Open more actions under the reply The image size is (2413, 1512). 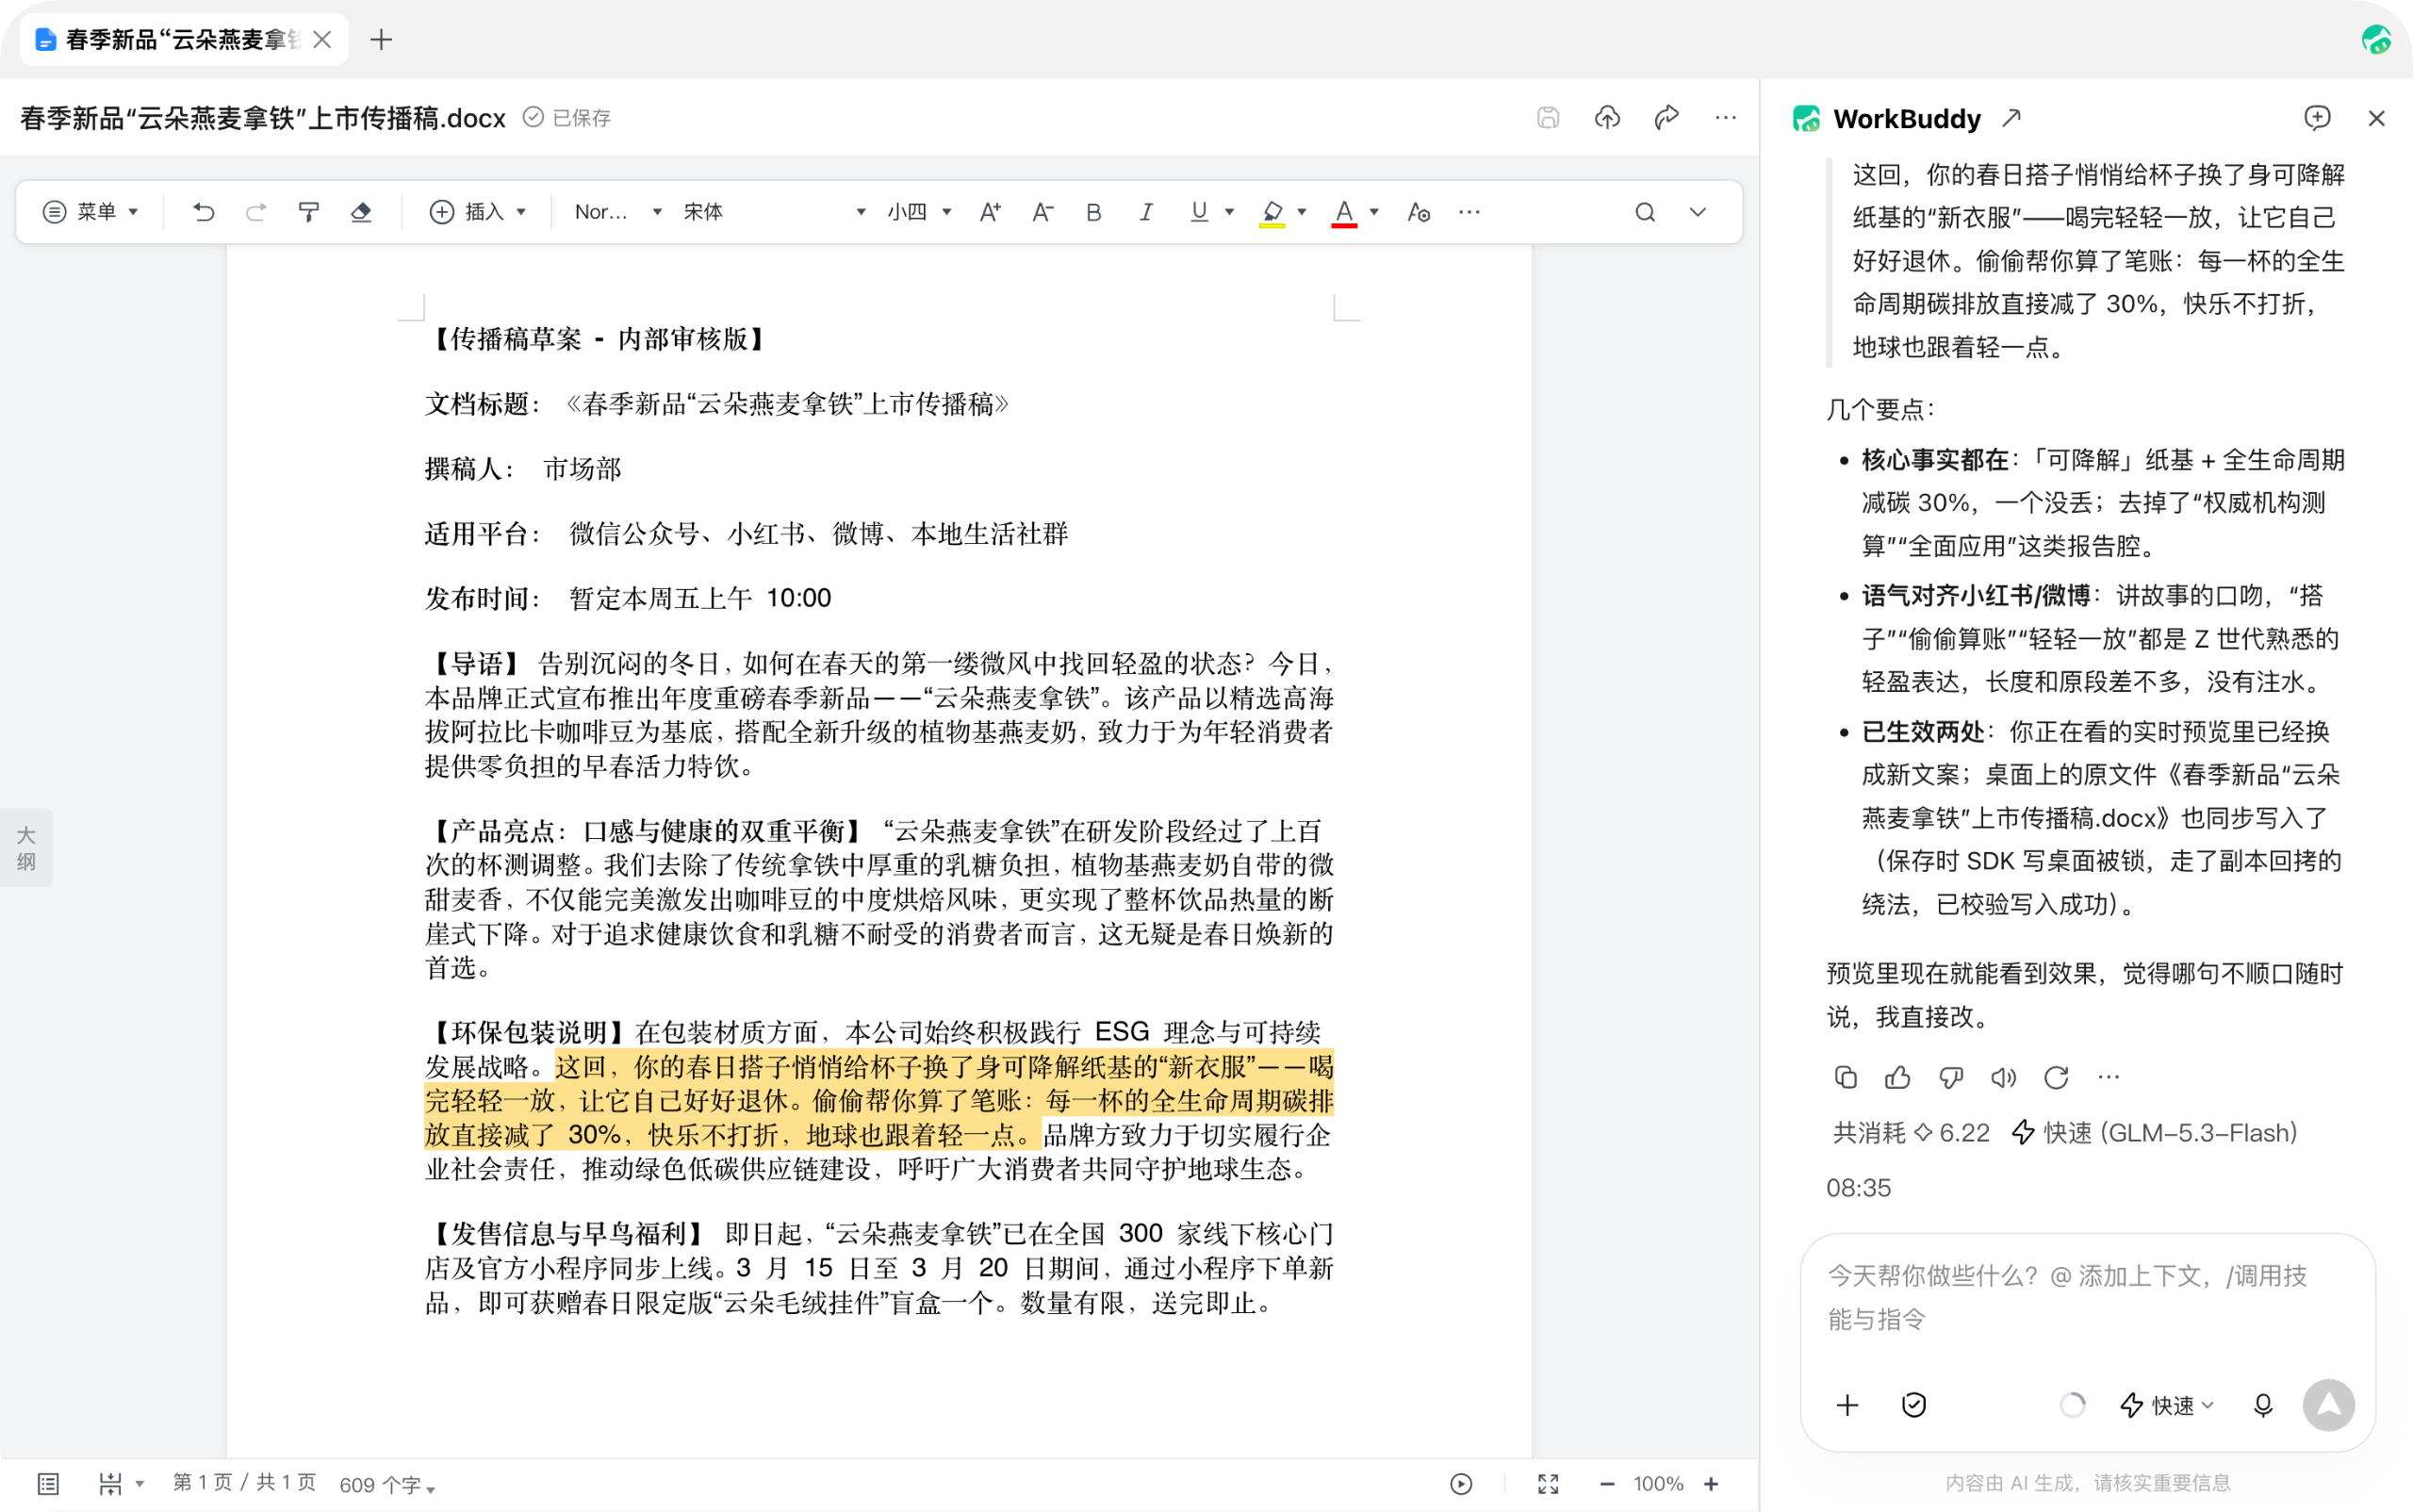pyautogui.click(x=2109, y=1077)
